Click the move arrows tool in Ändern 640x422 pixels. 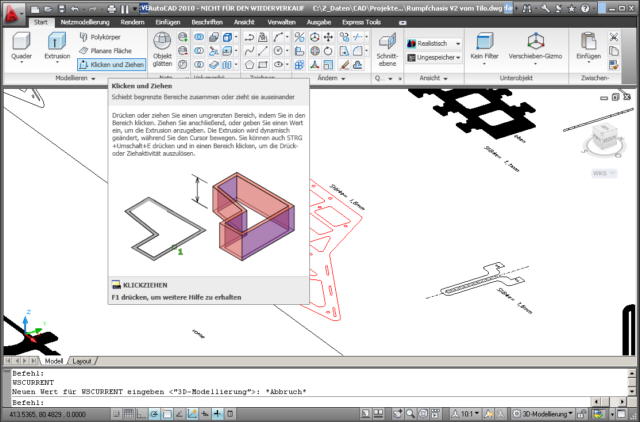pyautogui.click(x=328, y=38)
